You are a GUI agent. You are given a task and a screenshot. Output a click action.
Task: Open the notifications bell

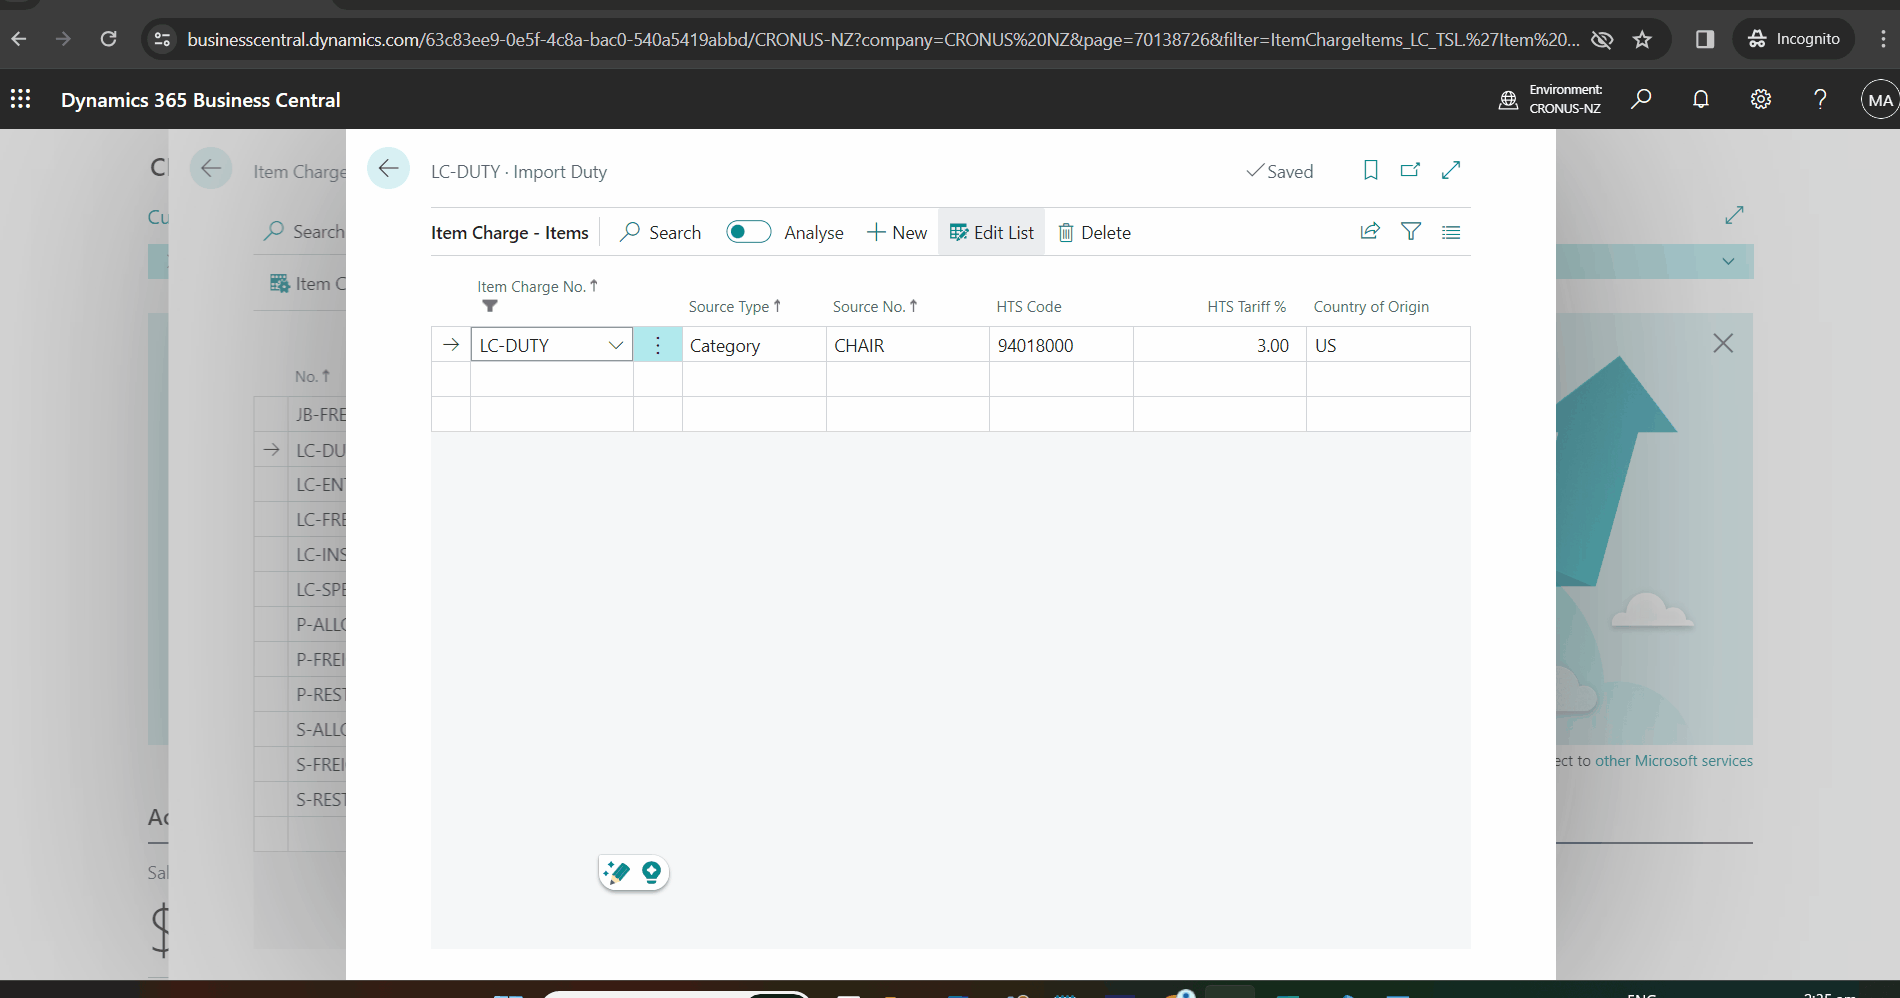click(x=1700, y=99)
